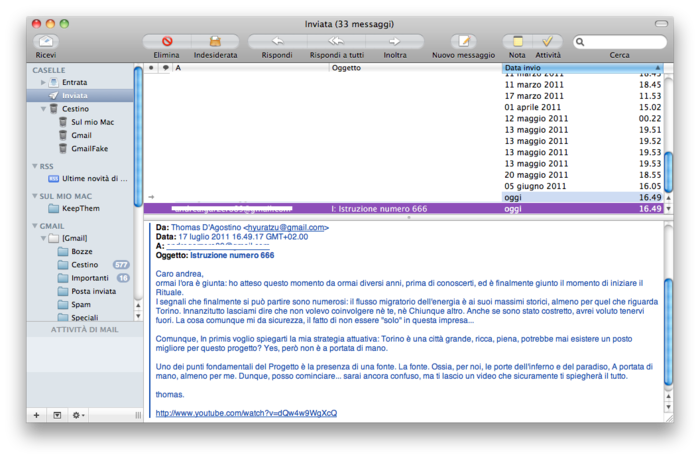Viewport: 700px width, 459px height.
Task: Collapse the SUL MIO MAC section
Action: pyautogui.click(x=34, y=196)
